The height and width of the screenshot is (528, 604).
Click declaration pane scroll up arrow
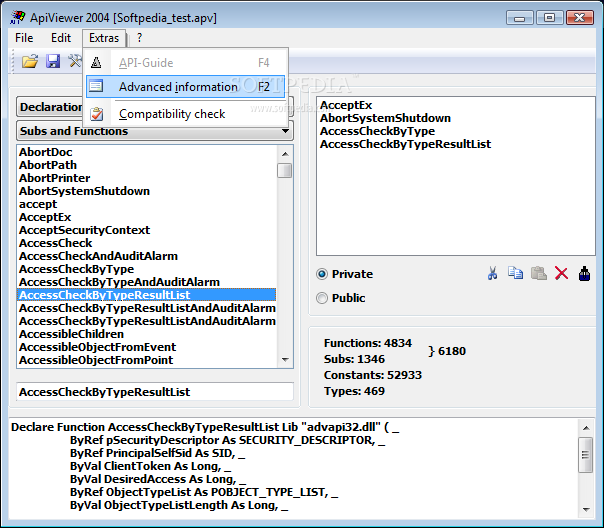(586, 428)
